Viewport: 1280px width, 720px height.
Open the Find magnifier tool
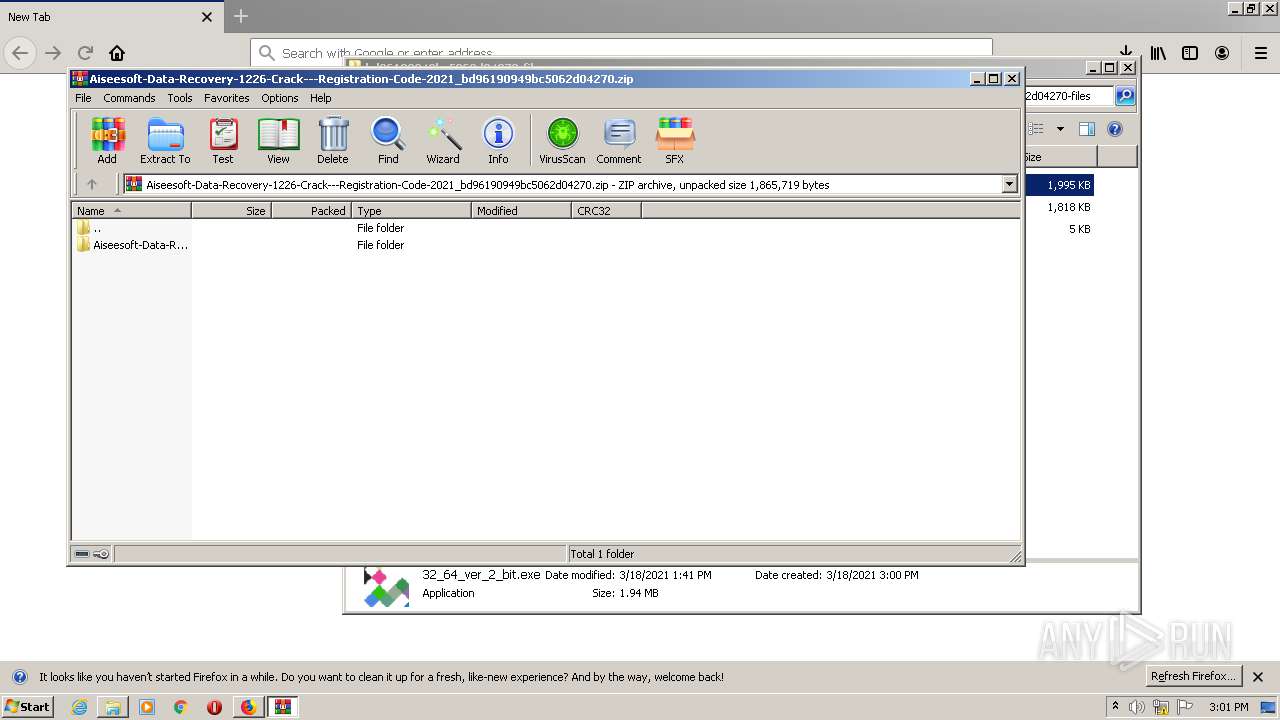388,140
